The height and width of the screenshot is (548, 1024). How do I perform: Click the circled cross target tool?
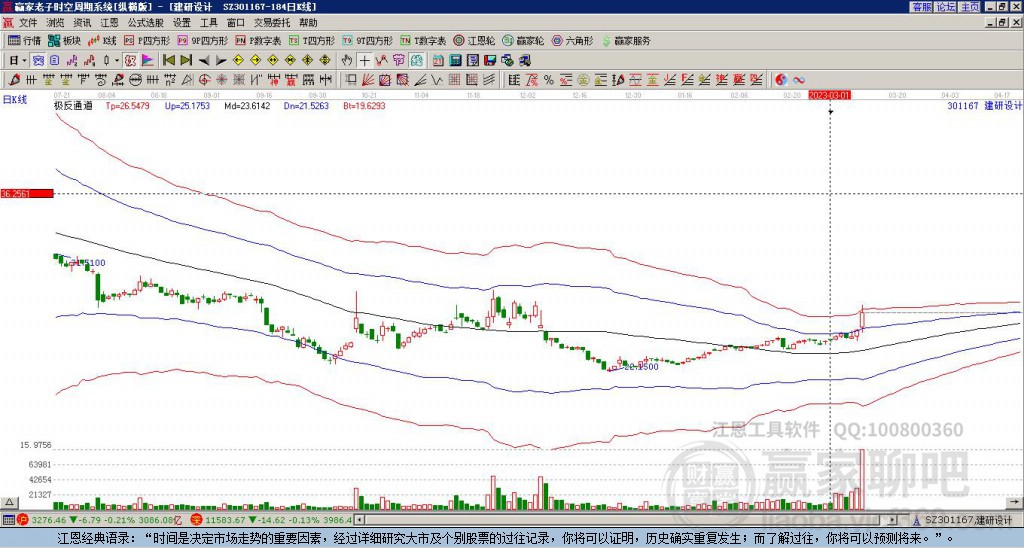tap(204, 80)
